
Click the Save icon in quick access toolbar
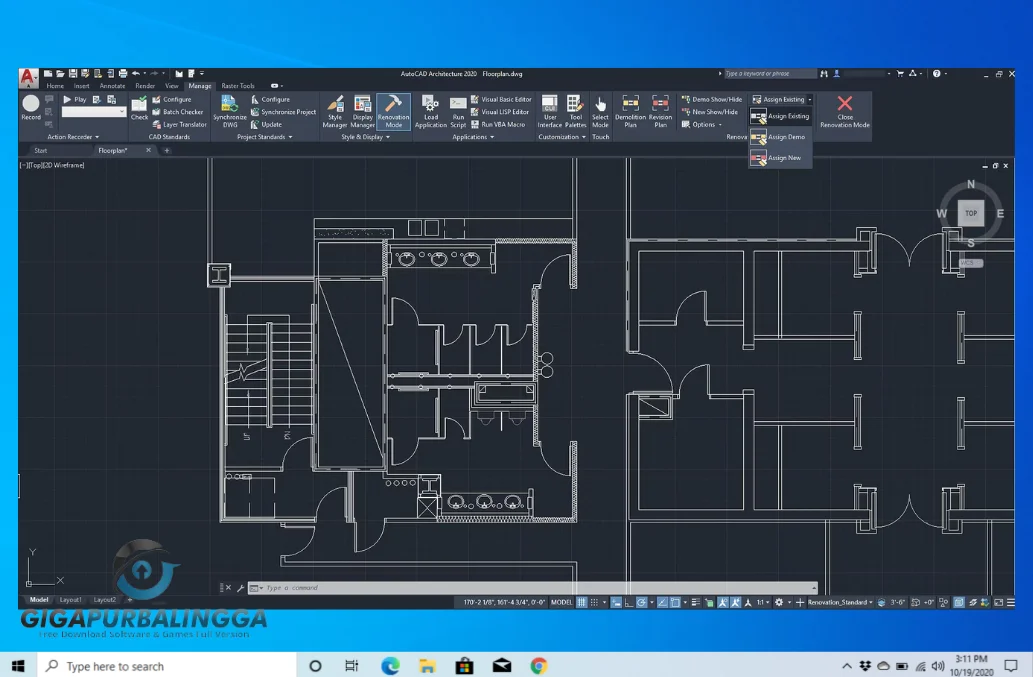(72, 74)
